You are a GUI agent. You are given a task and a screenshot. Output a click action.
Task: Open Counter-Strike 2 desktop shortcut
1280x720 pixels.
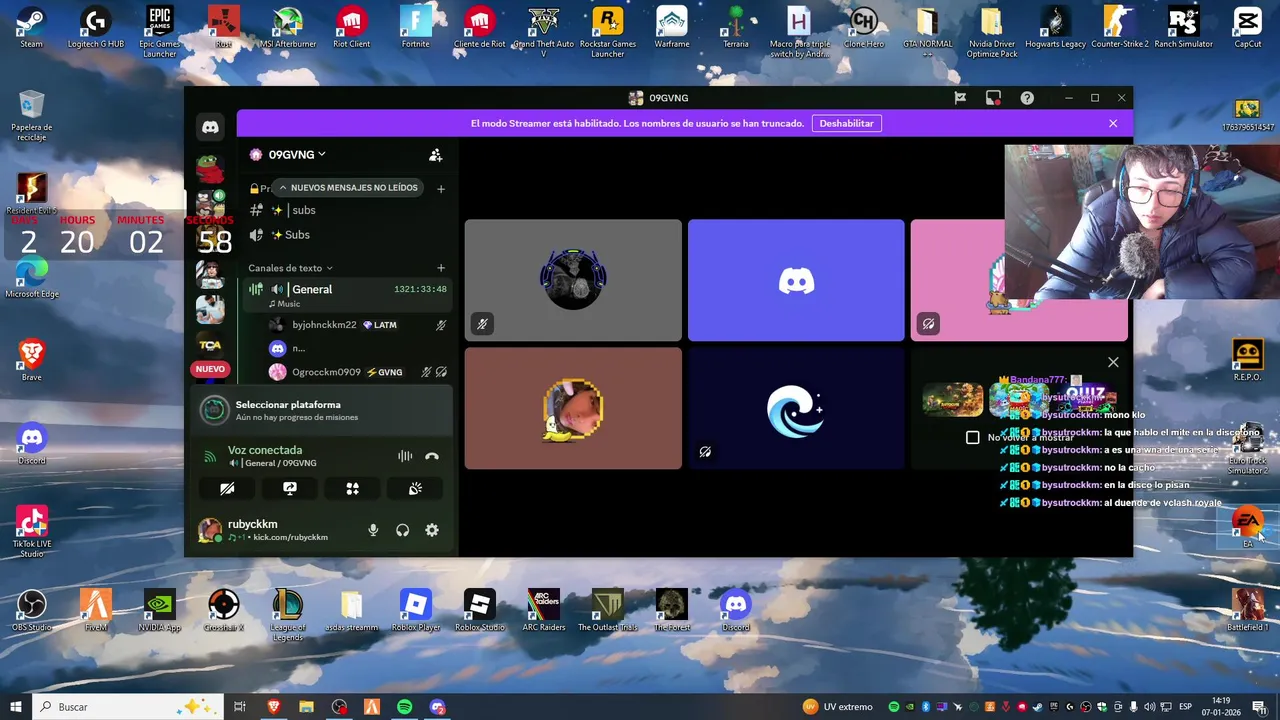1119,26
